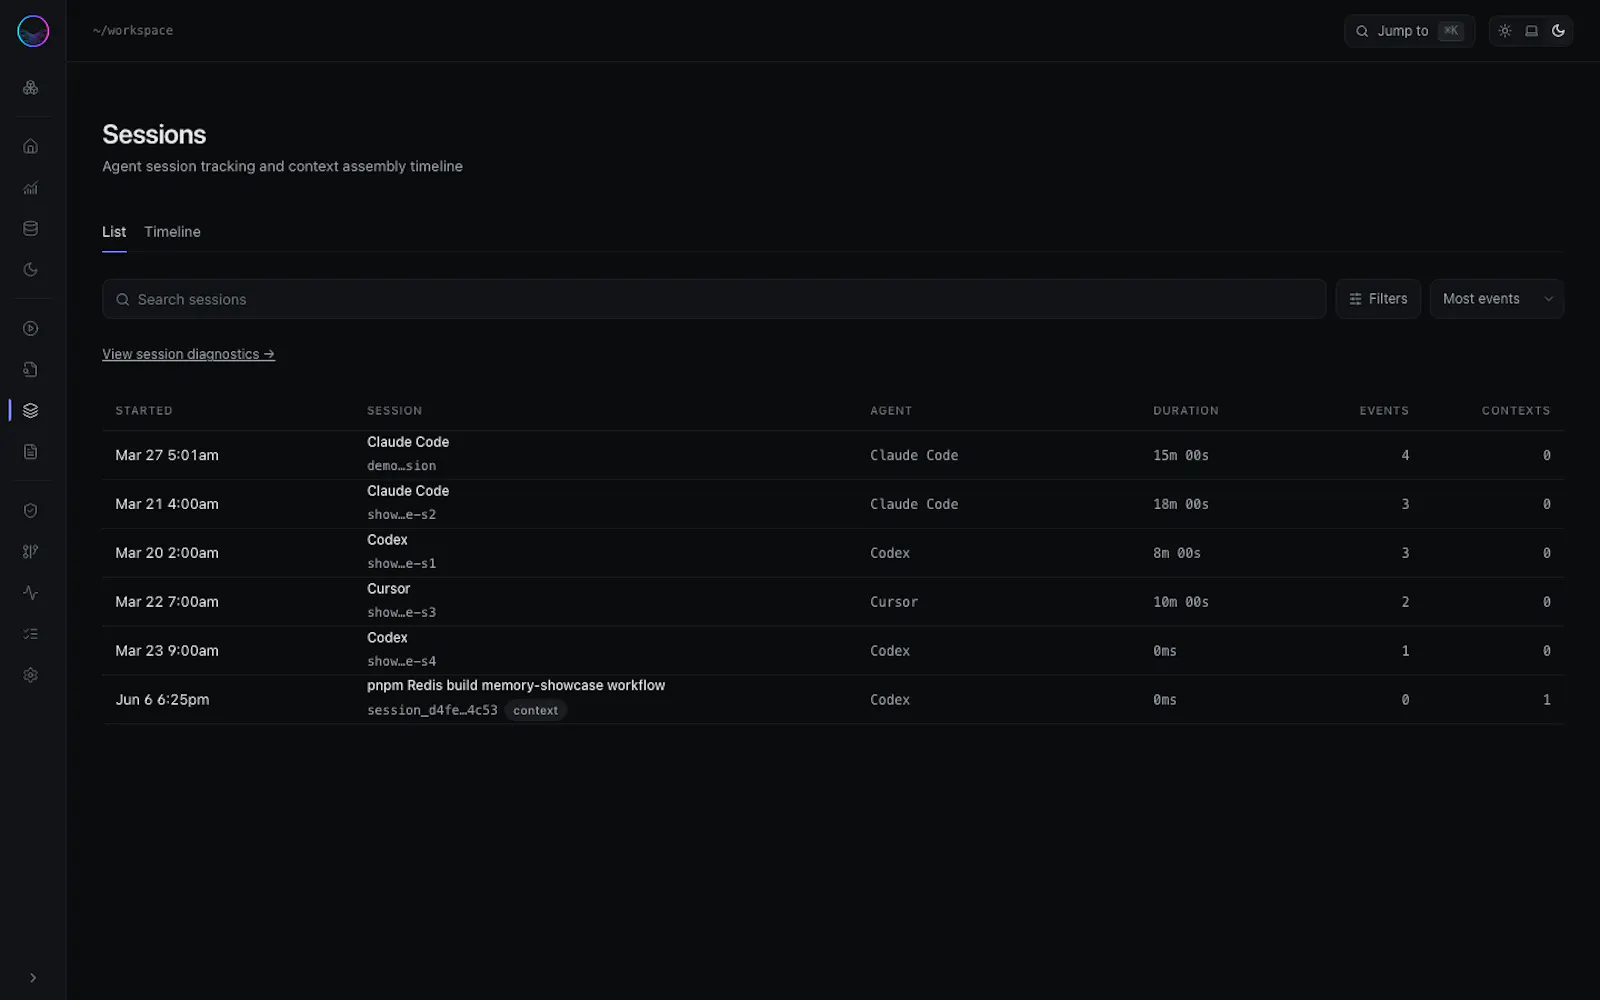
Task: Click the Cursor agent cell
Action: point(894,602)
